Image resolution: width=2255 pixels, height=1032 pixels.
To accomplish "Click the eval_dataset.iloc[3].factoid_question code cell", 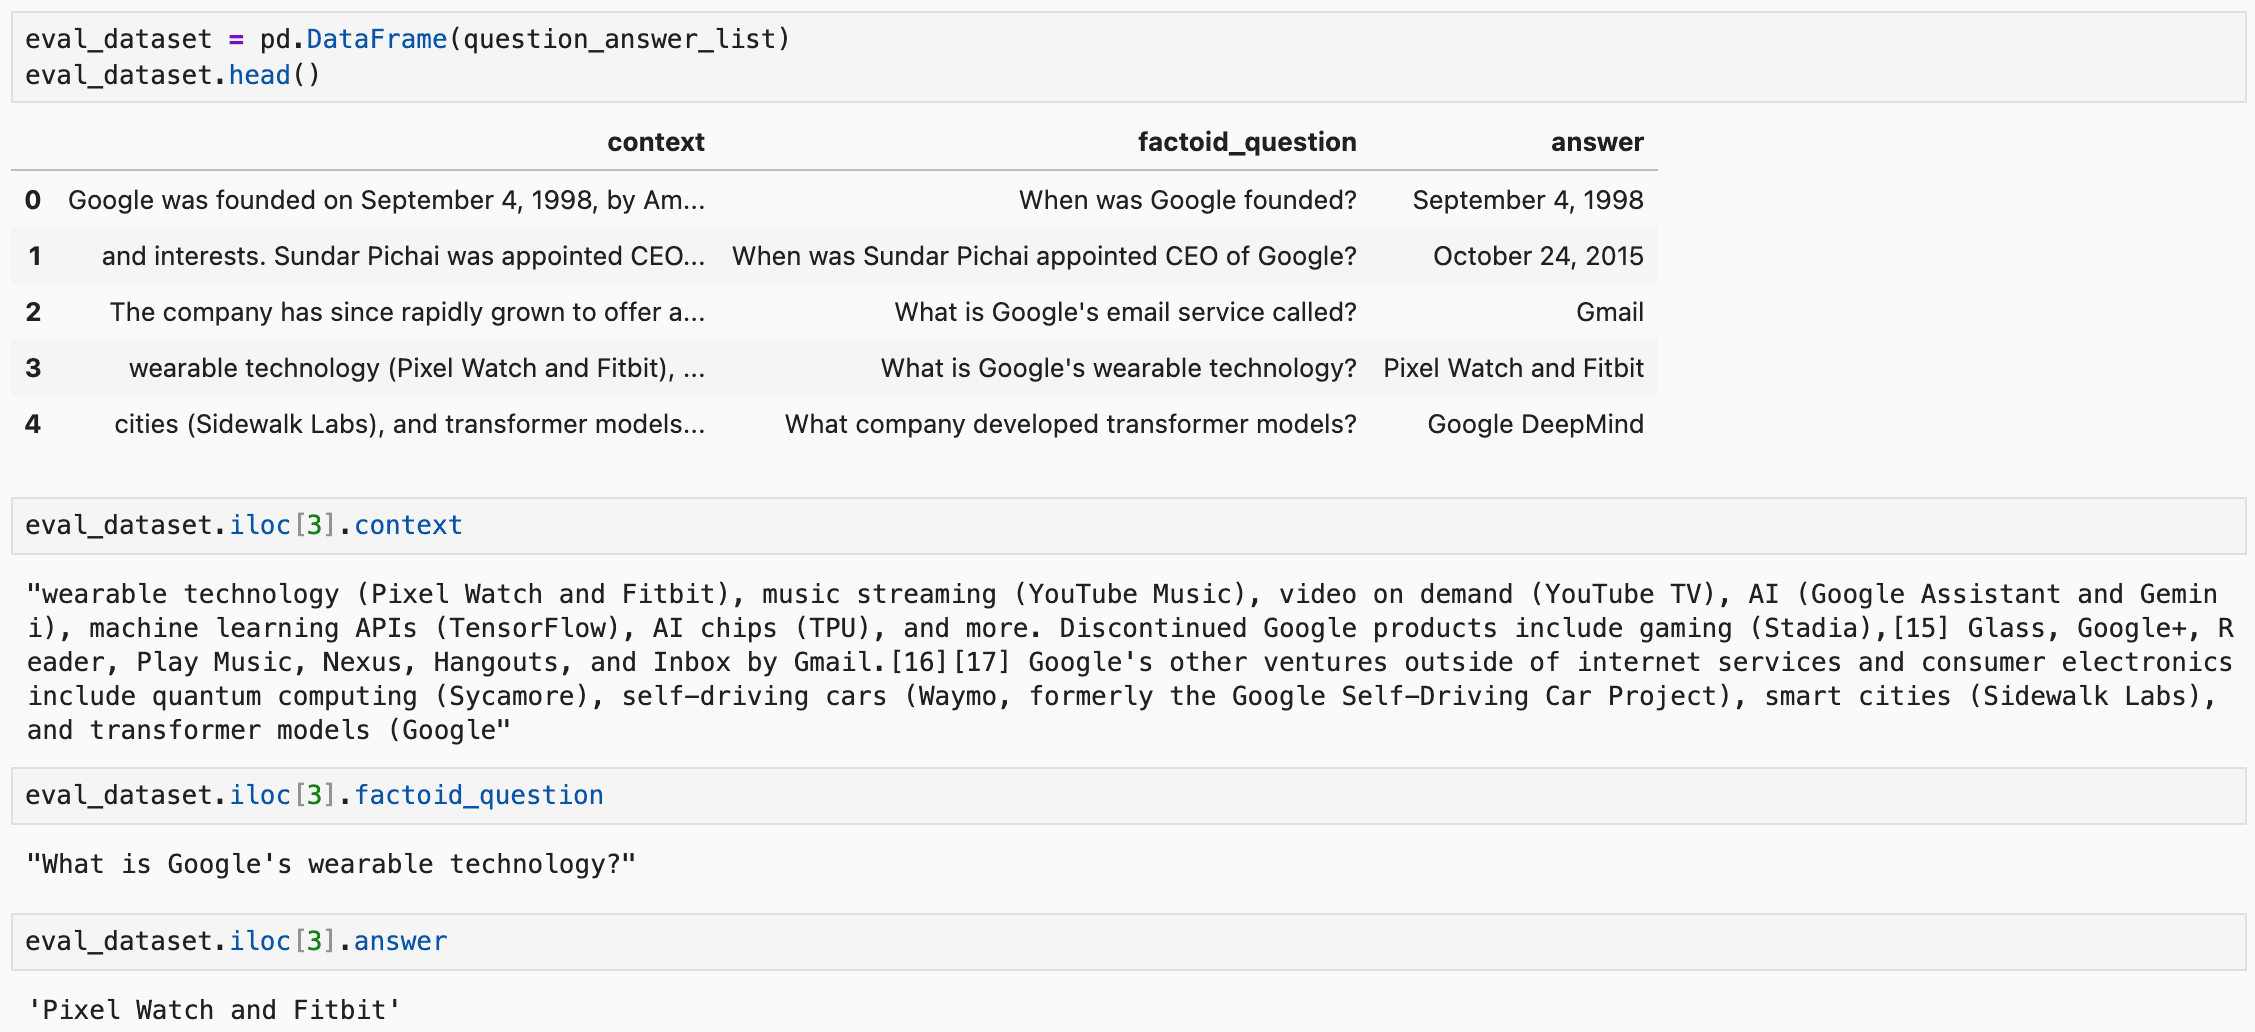I will (x=1128, y=796).
